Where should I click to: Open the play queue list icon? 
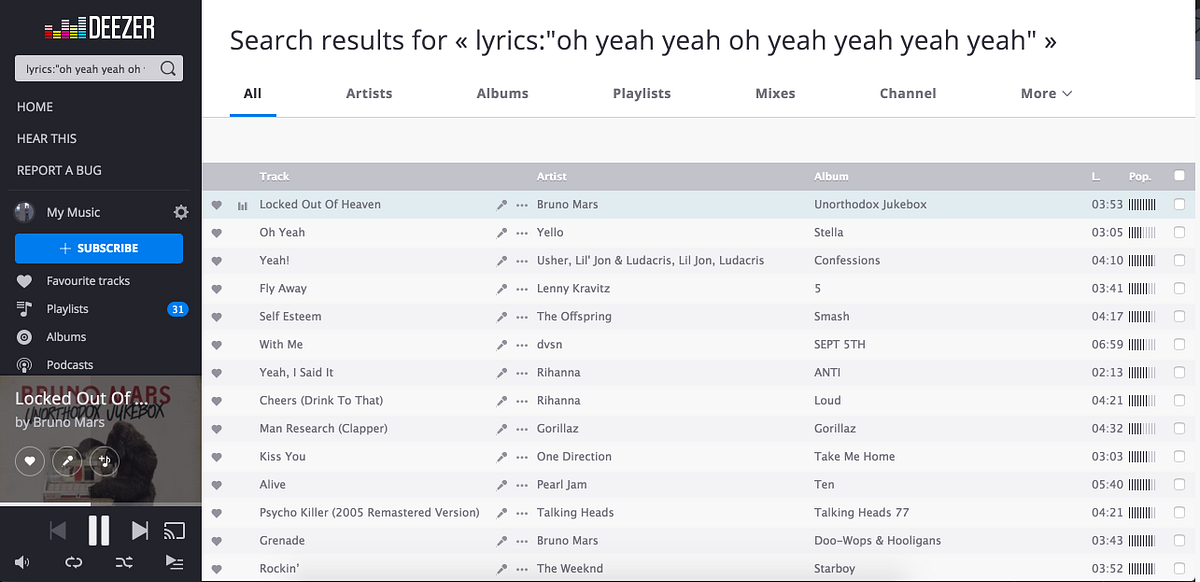174,562
